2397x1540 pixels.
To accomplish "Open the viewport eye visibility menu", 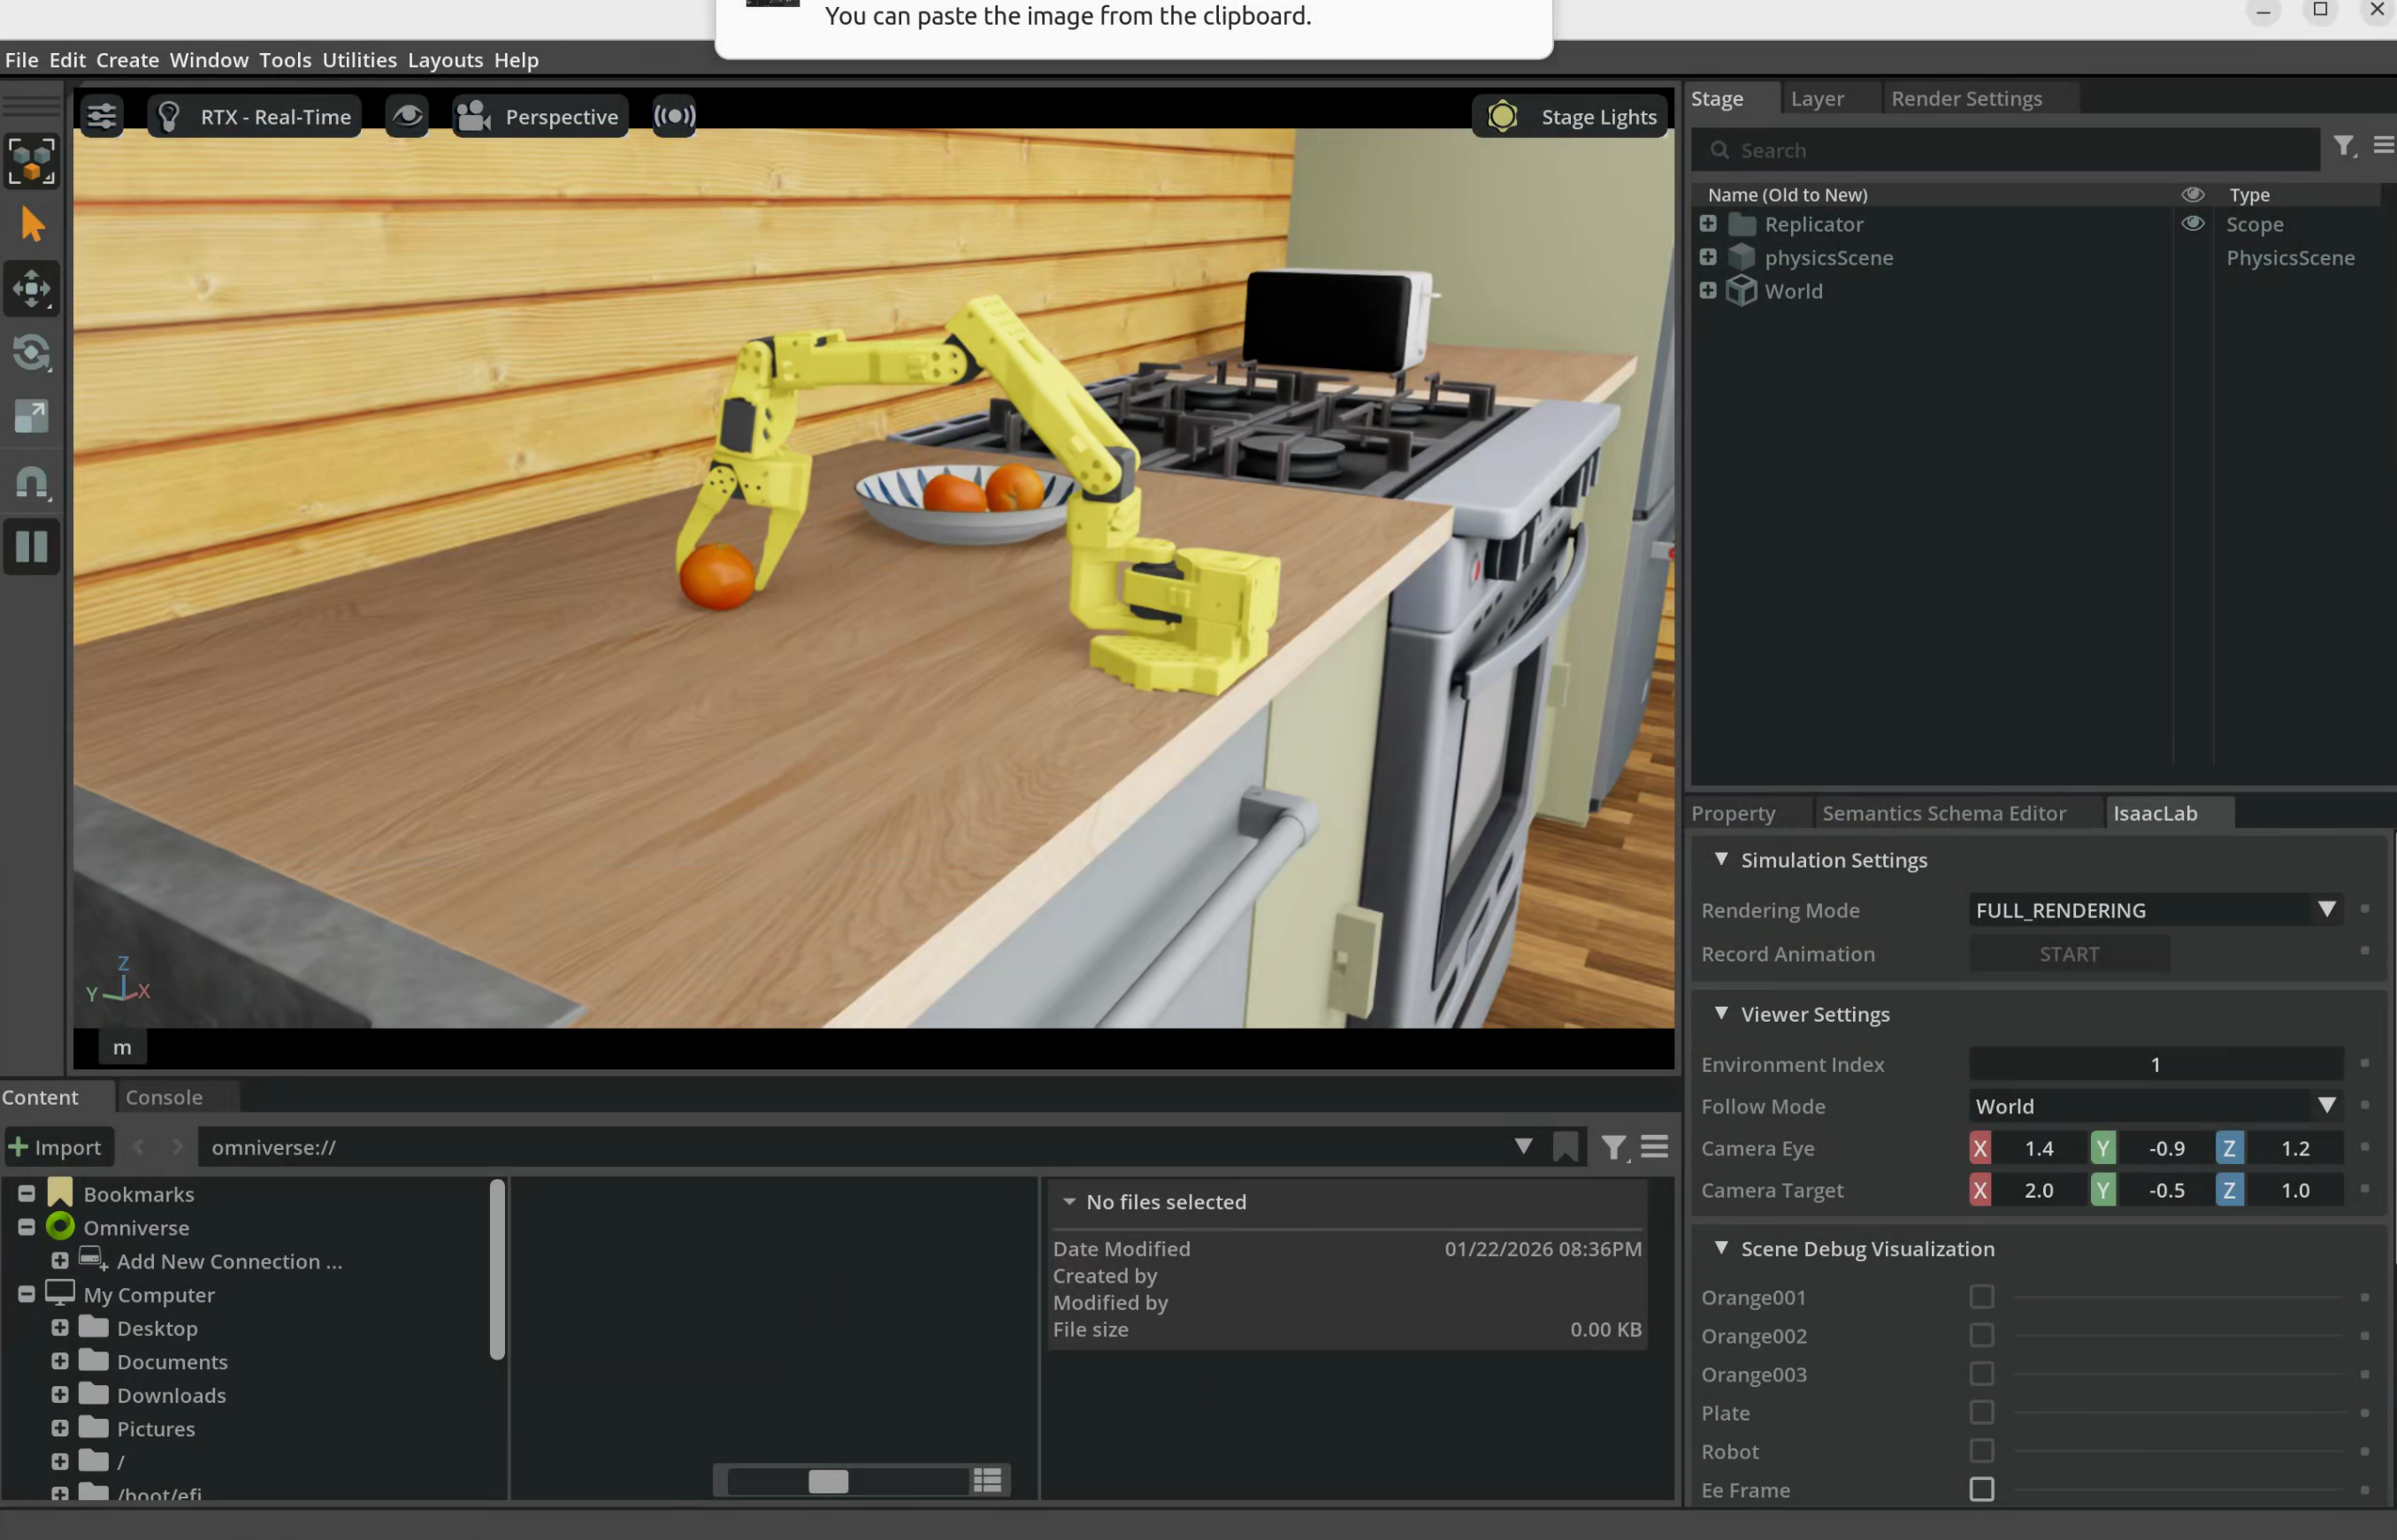I will tap(407, 117).
